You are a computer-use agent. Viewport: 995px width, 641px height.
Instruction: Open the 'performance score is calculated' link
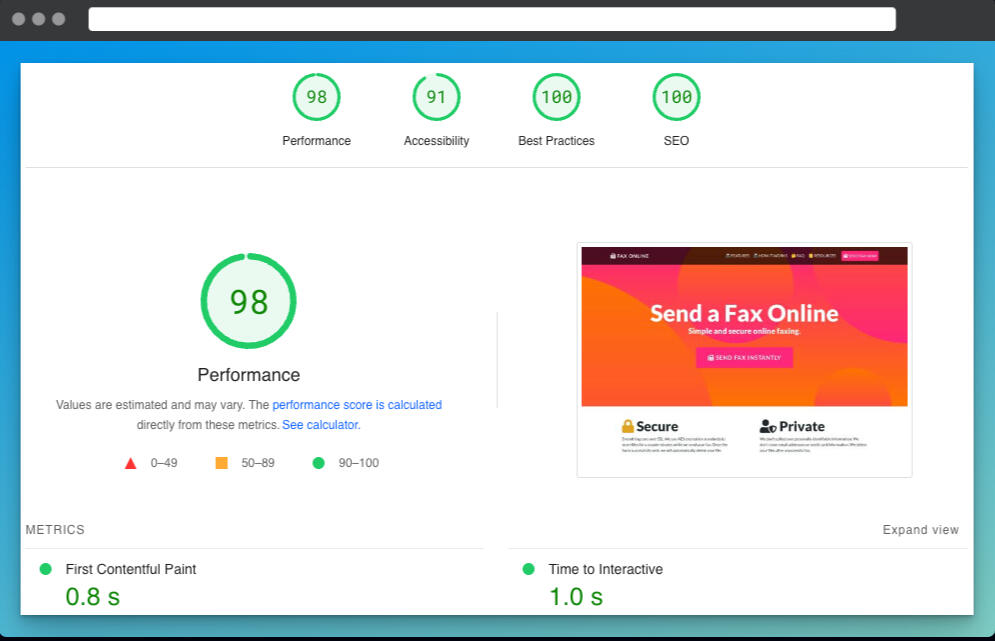[x=357, y=405]
